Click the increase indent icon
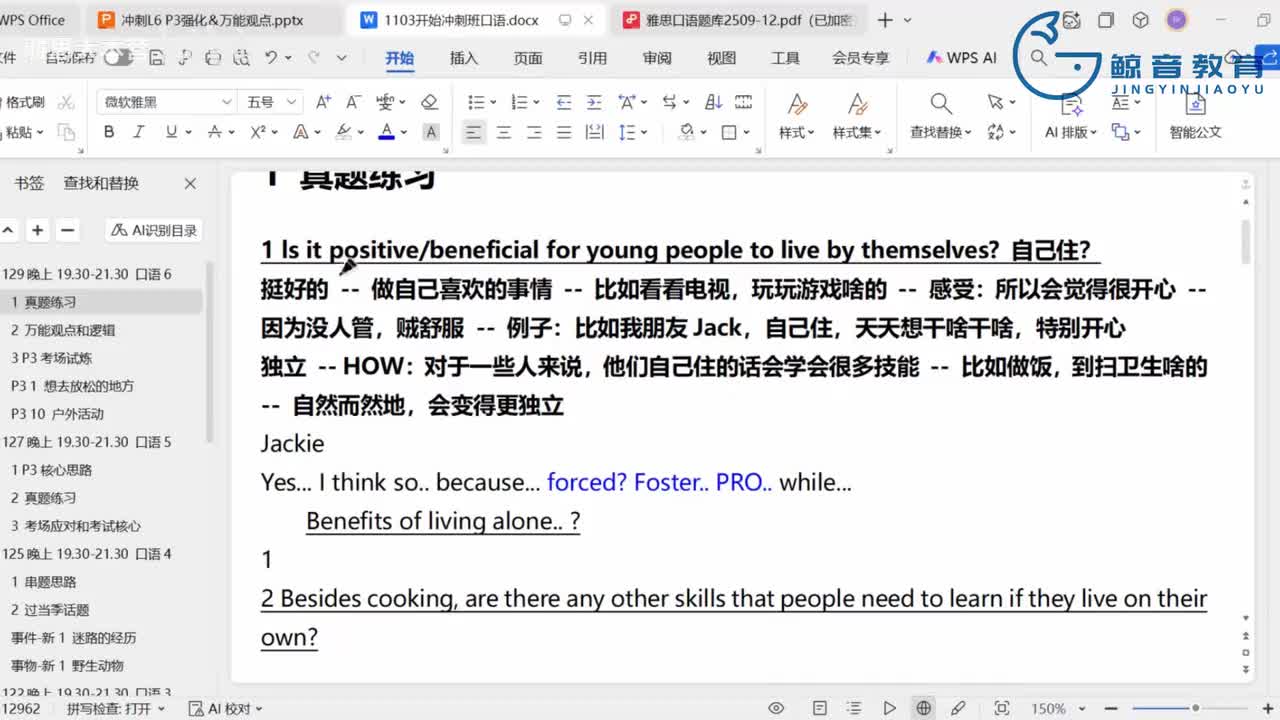Viewport: 1280px width, 720px height. 594,102
